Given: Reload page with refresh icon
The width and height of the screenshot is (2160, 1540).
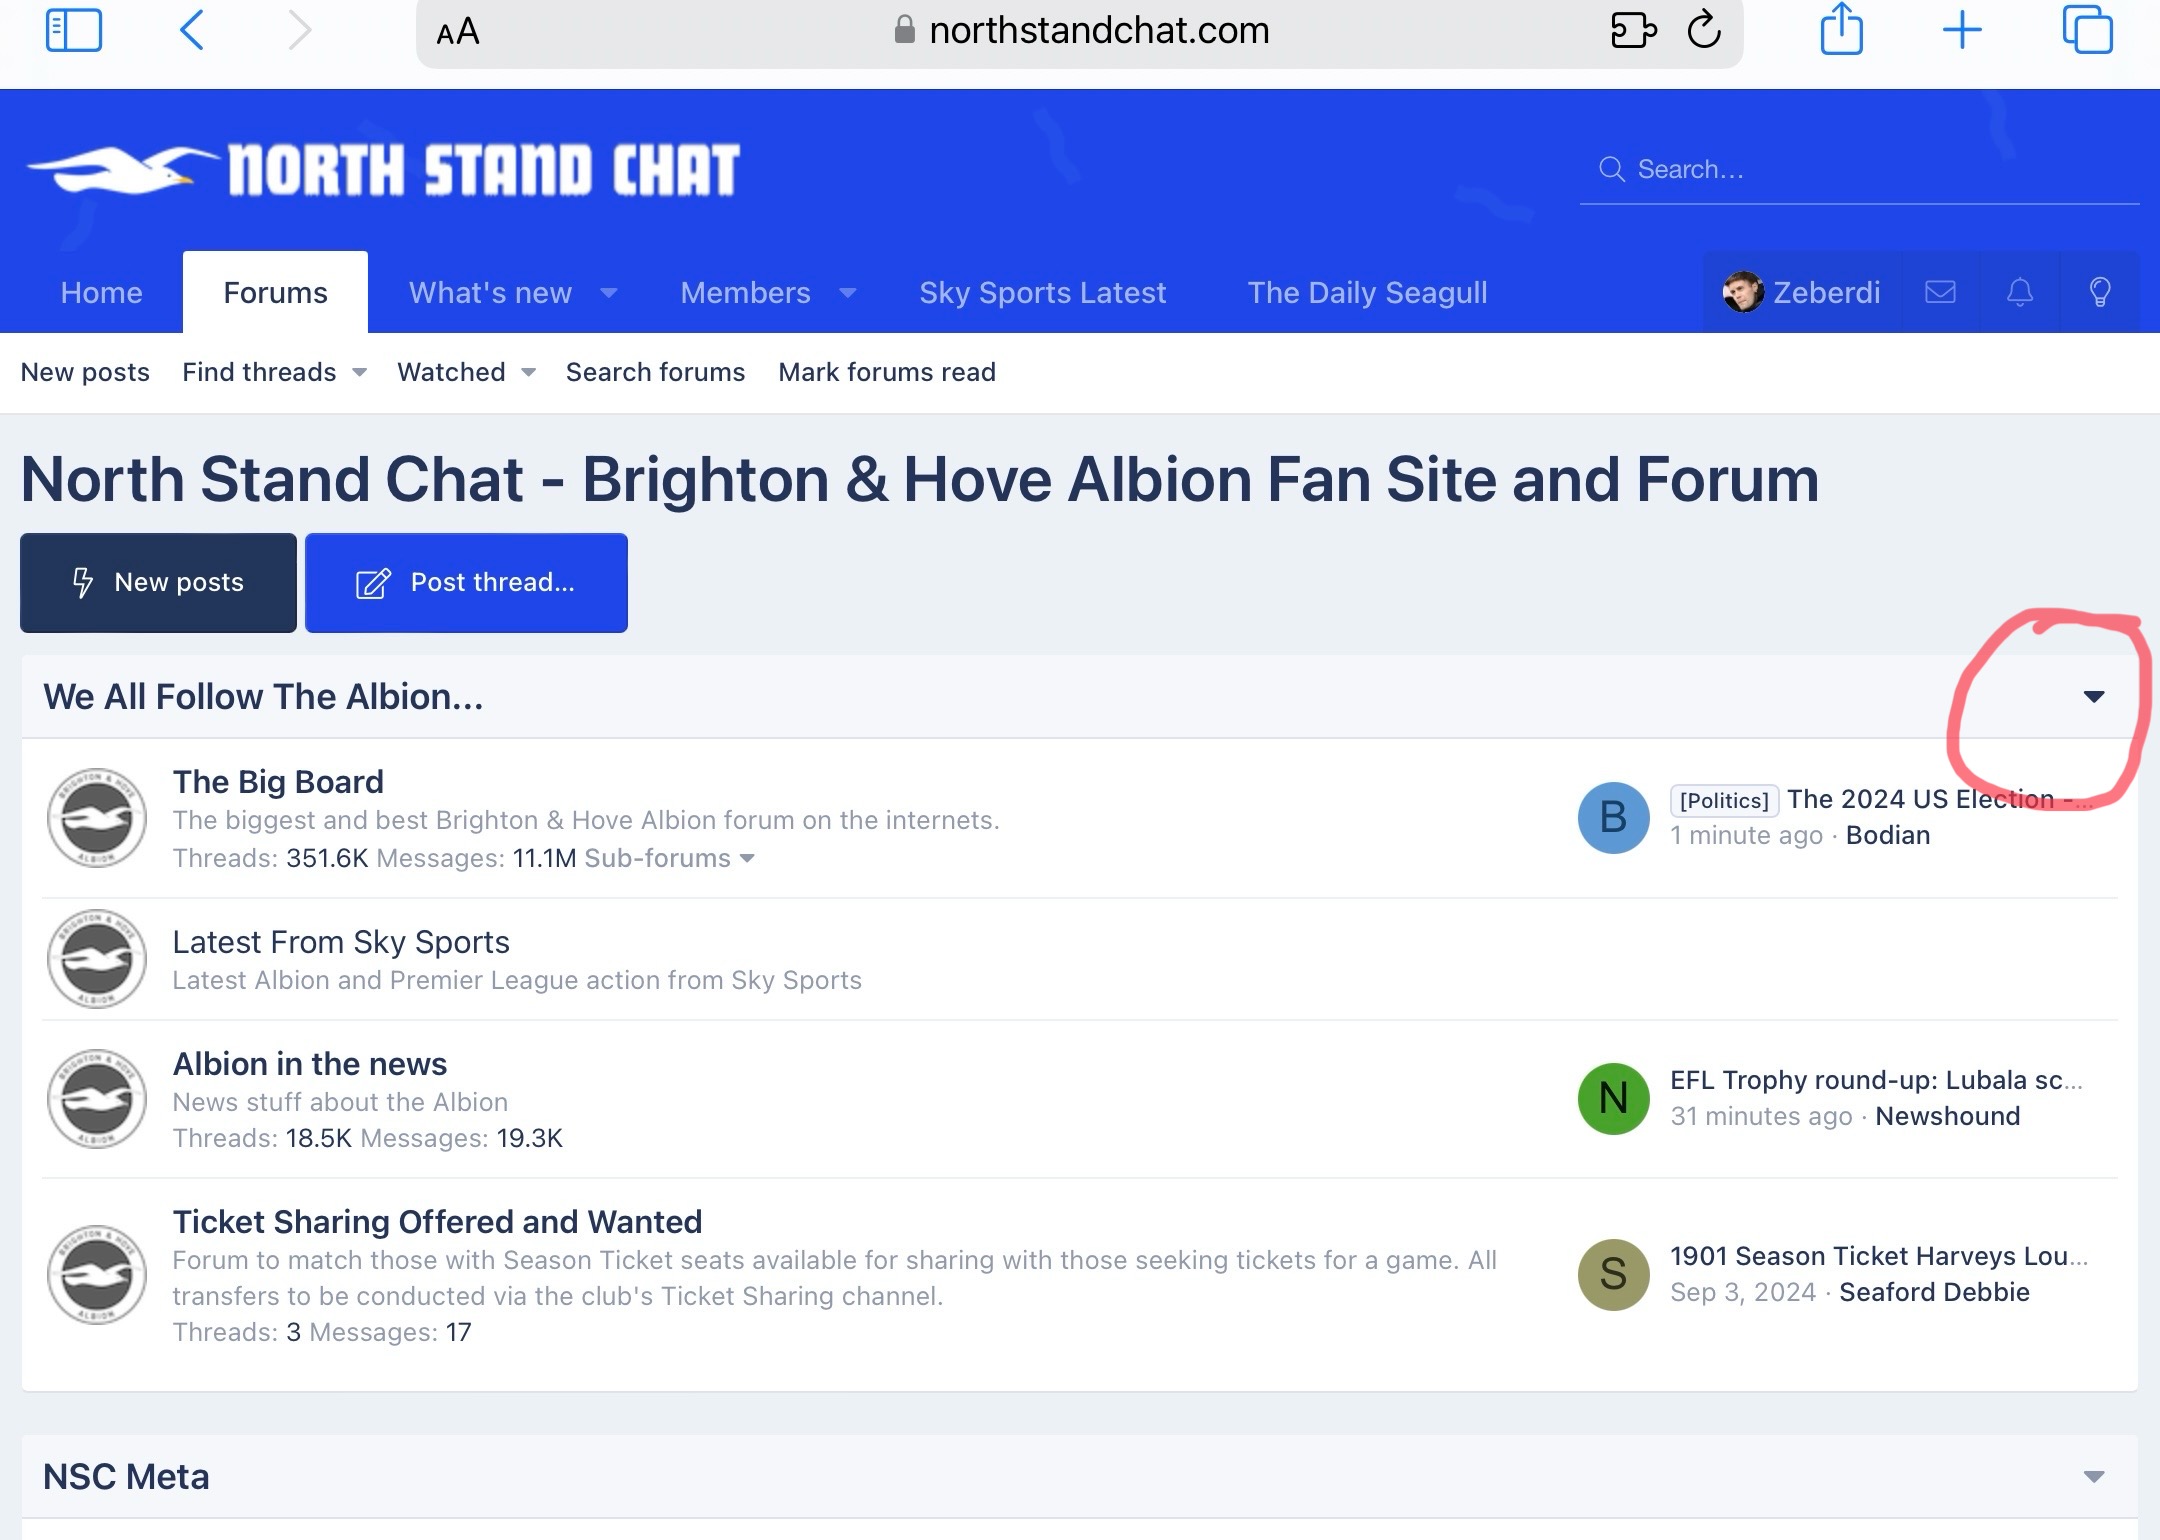Looking at the screenshot, I should click(1704, 30).
